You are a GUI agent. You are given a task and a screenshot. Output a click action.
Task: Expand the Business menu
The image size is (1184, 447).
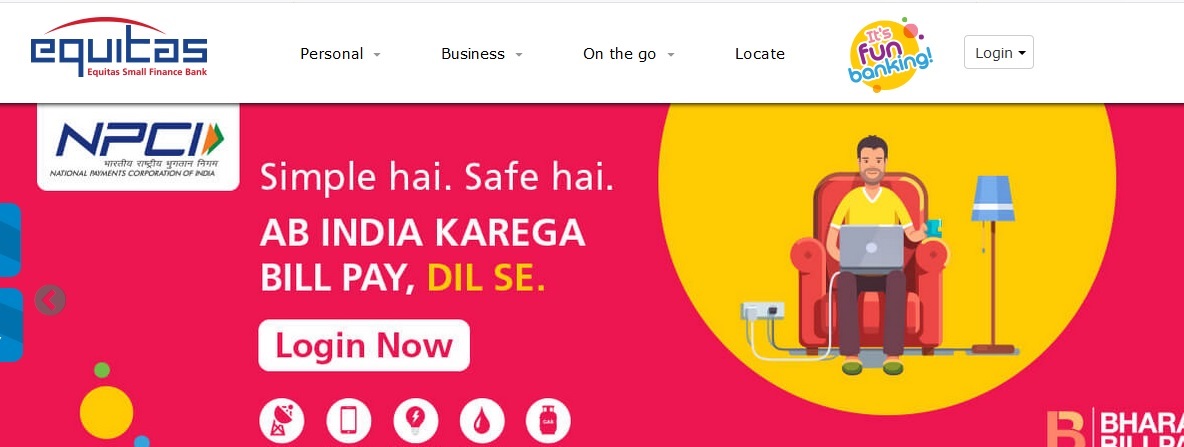482,54
